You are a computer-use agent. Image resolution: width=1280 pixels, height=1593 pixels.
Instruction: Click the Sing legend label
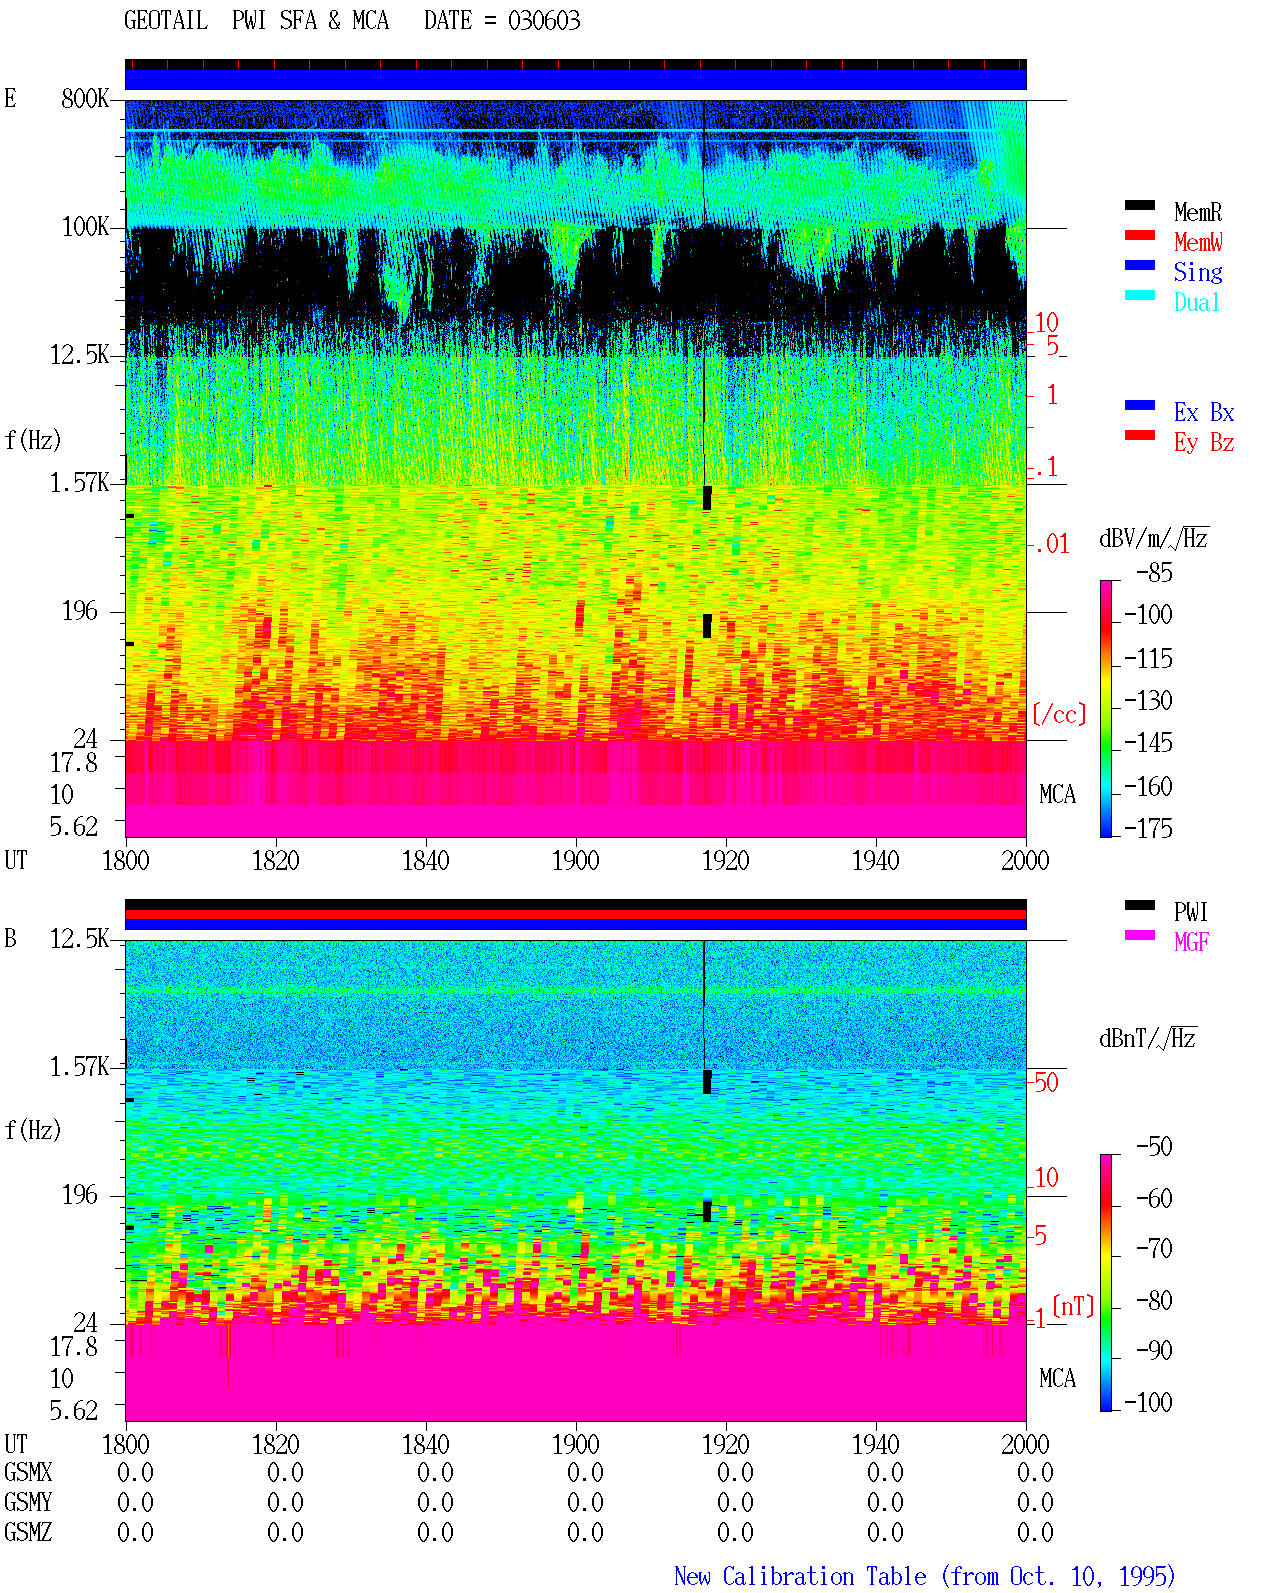tap(1198, 272)
